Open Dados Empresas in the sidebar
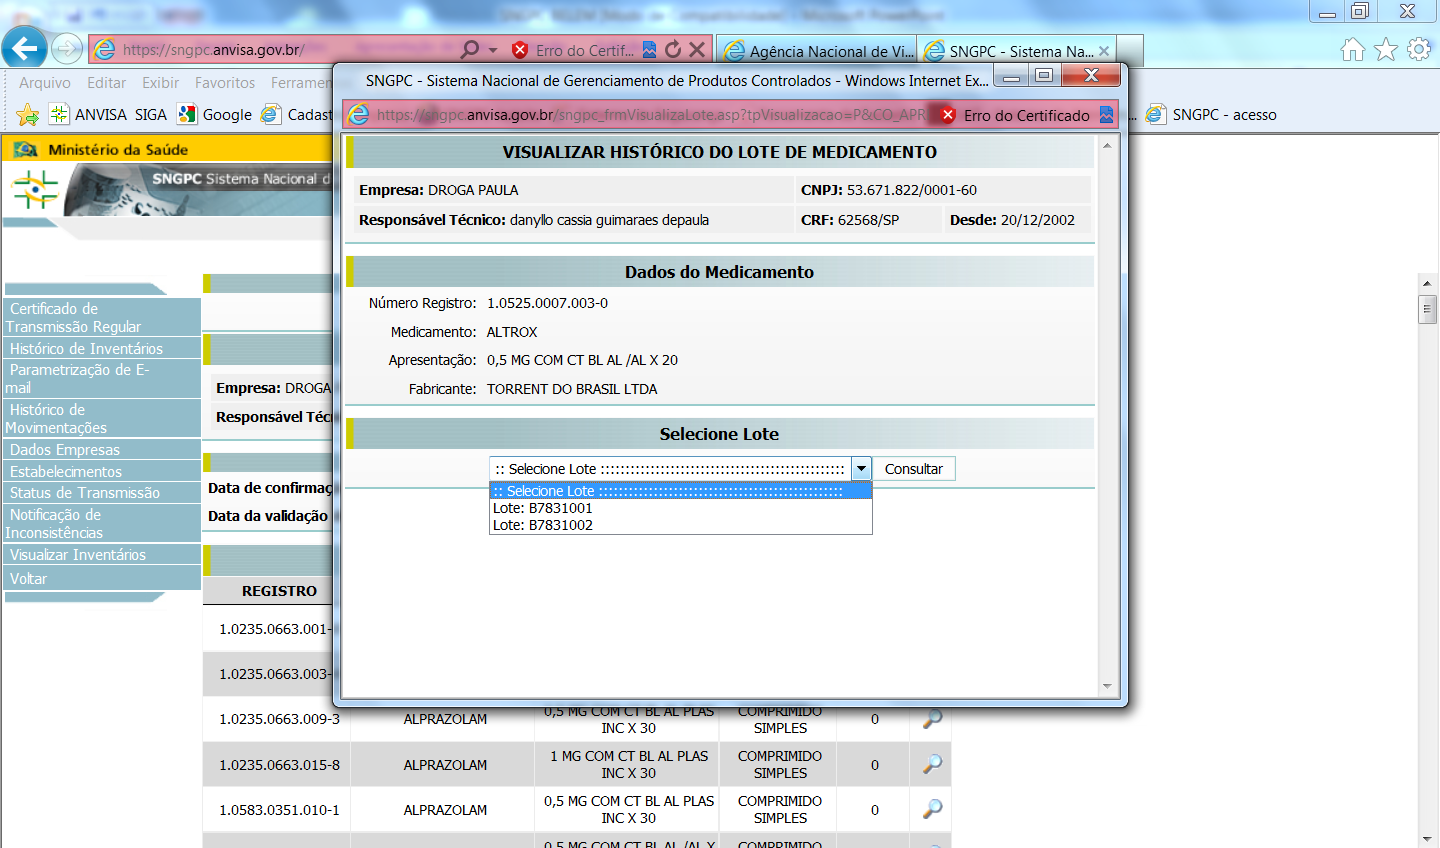Image resolution: width=1440 pixels, height=848 pixels. pos(102,450)
